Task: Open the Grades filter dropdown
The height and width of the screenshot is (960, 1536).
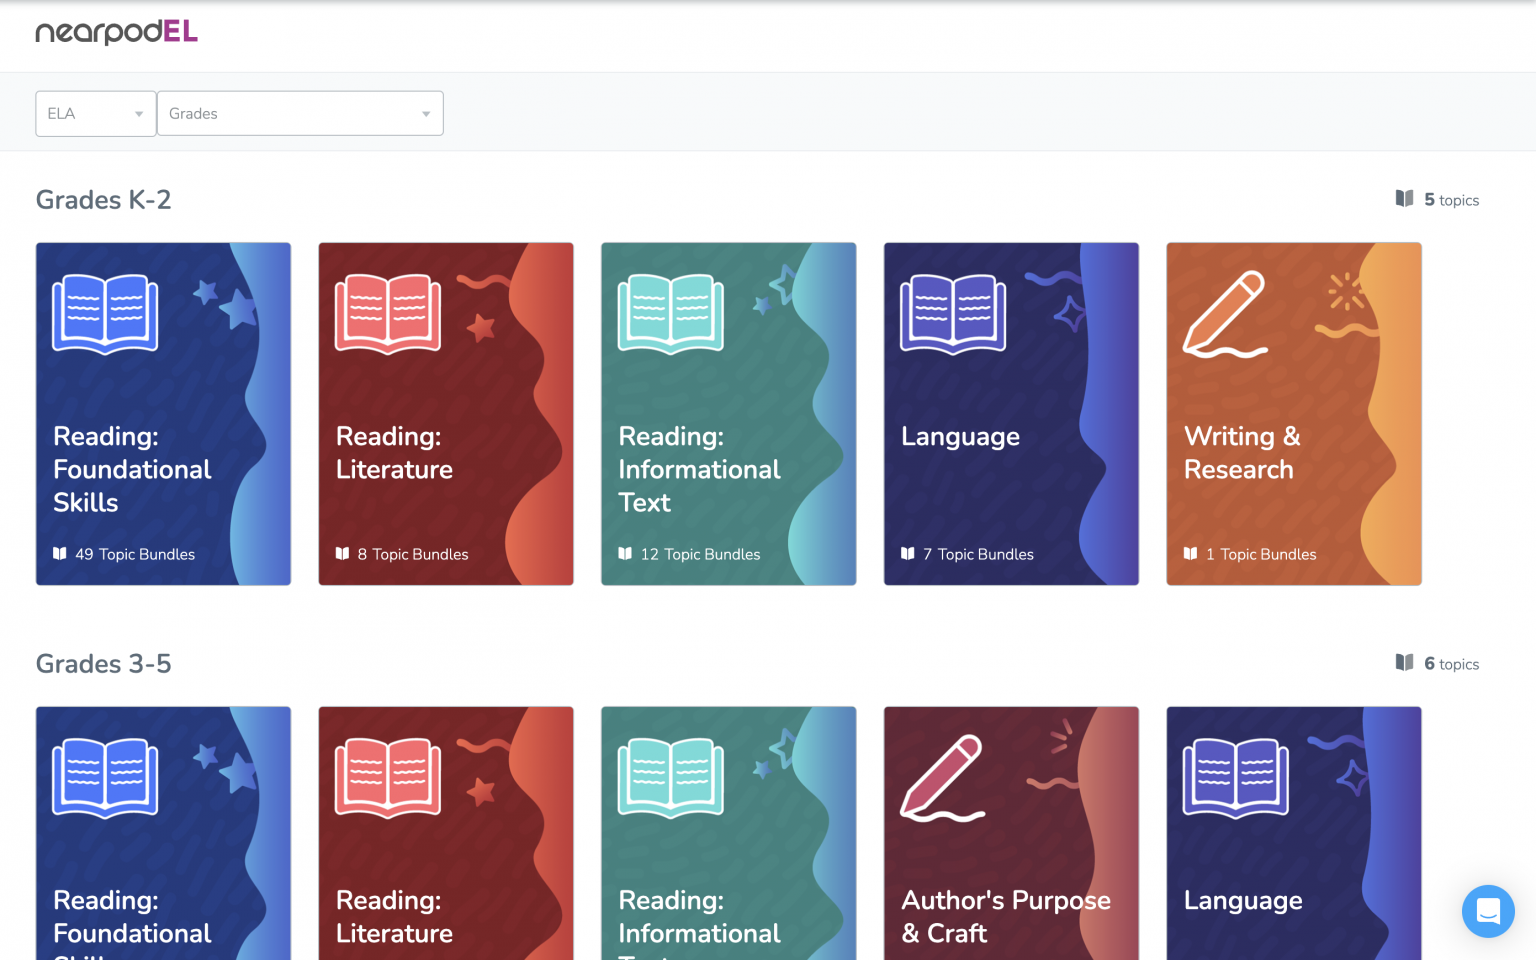Action: tap(300, 113)
